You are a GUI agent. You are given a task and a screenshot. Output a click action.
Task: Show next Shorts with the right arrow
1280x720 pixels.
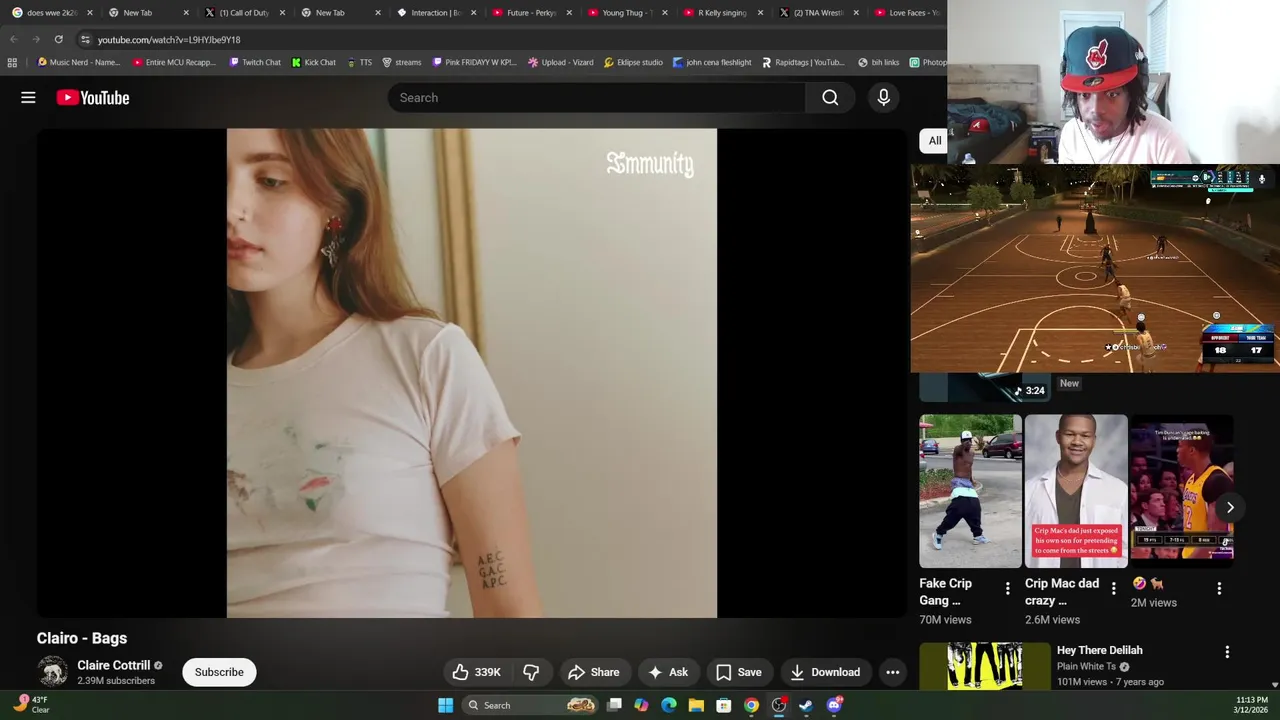point(1230,507)
